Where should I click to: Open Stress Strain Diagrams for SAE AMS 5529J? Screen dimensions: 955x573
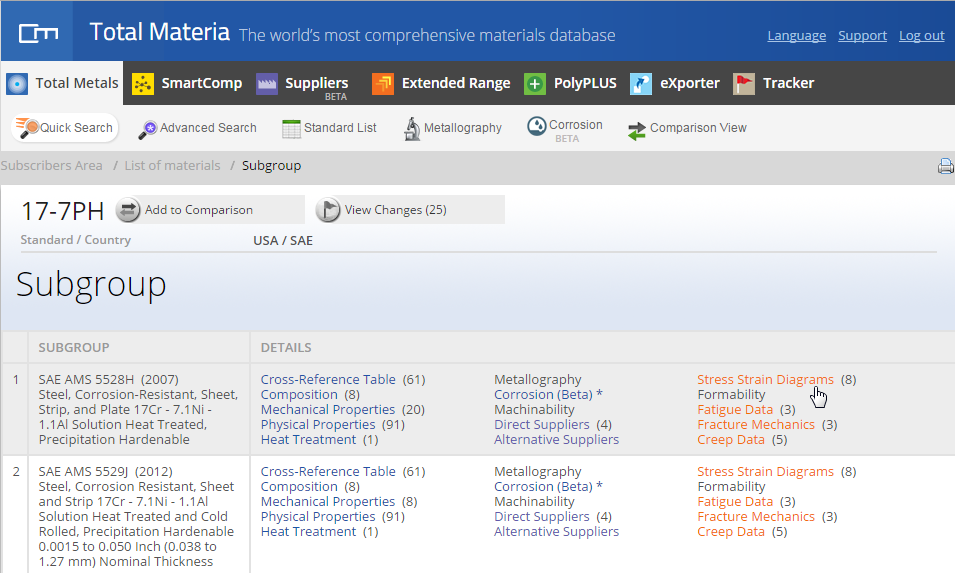766,471
